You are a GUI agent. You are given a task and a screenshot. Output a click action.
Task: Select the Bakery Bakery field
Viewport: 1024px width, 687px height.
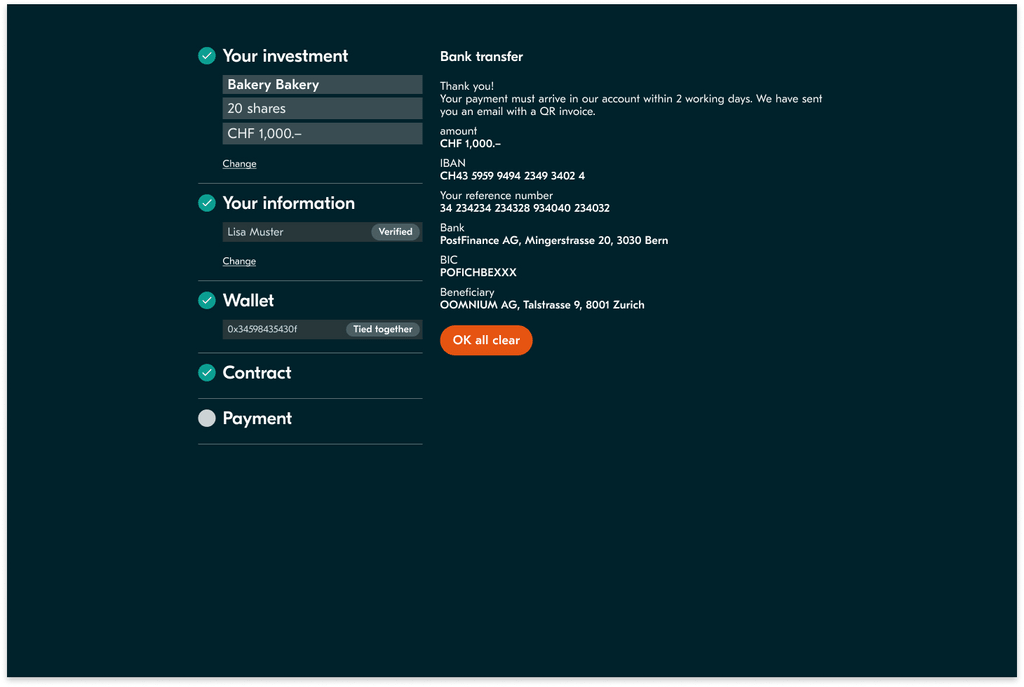pos(321,85)
